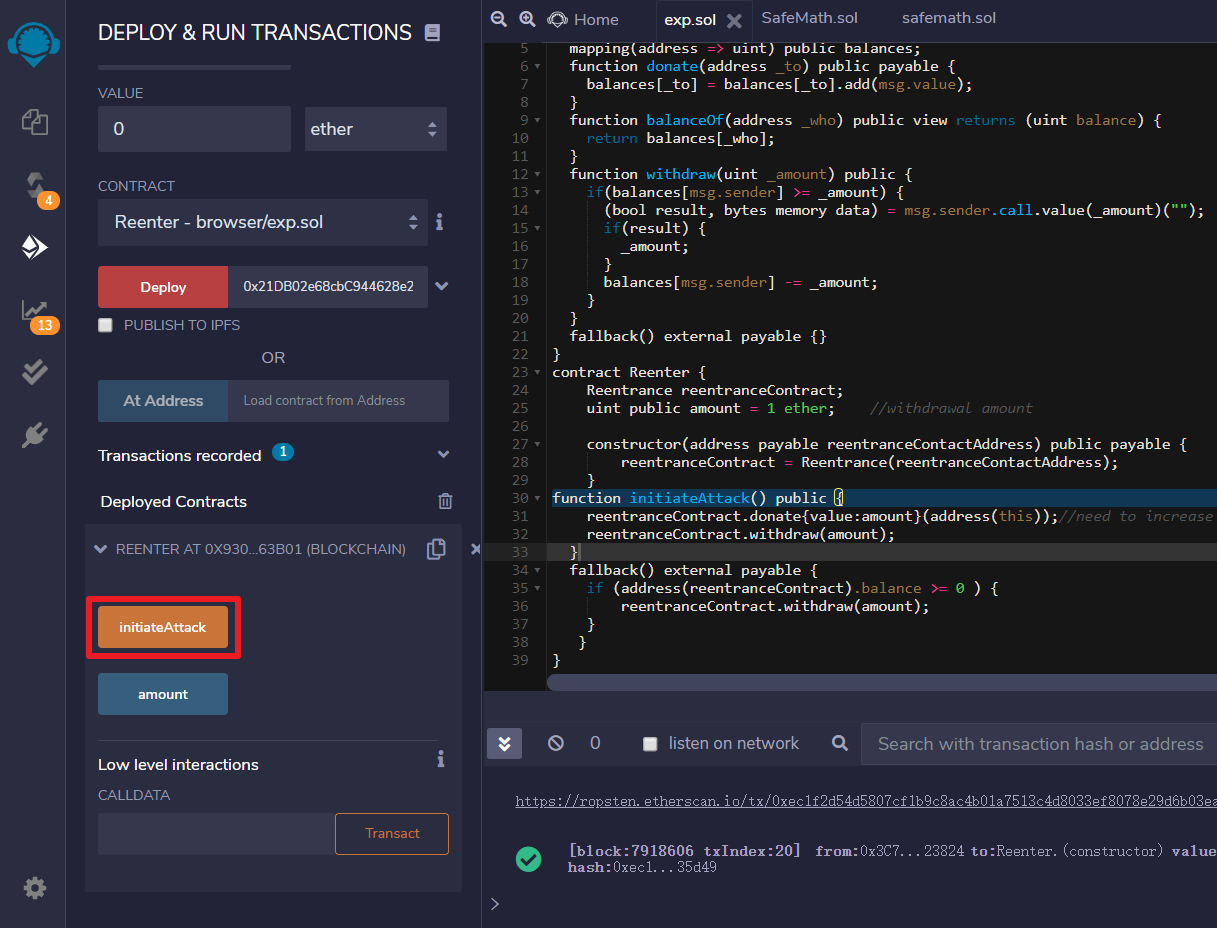The height and width of the screenshot is (928, 1217).
Task: Click the green success checkmark in the log
Action: pos(528,859)
